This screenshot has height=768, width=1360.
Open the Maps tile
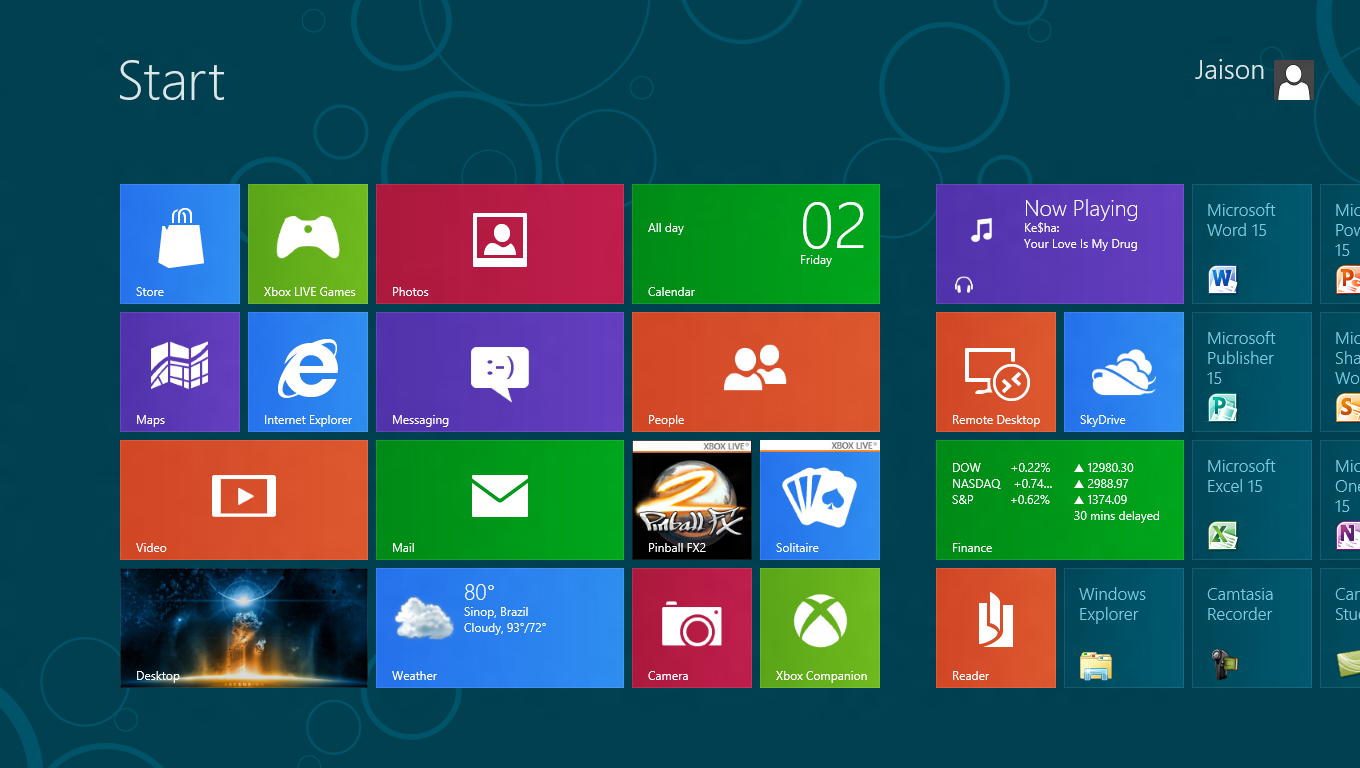point(180,372)
